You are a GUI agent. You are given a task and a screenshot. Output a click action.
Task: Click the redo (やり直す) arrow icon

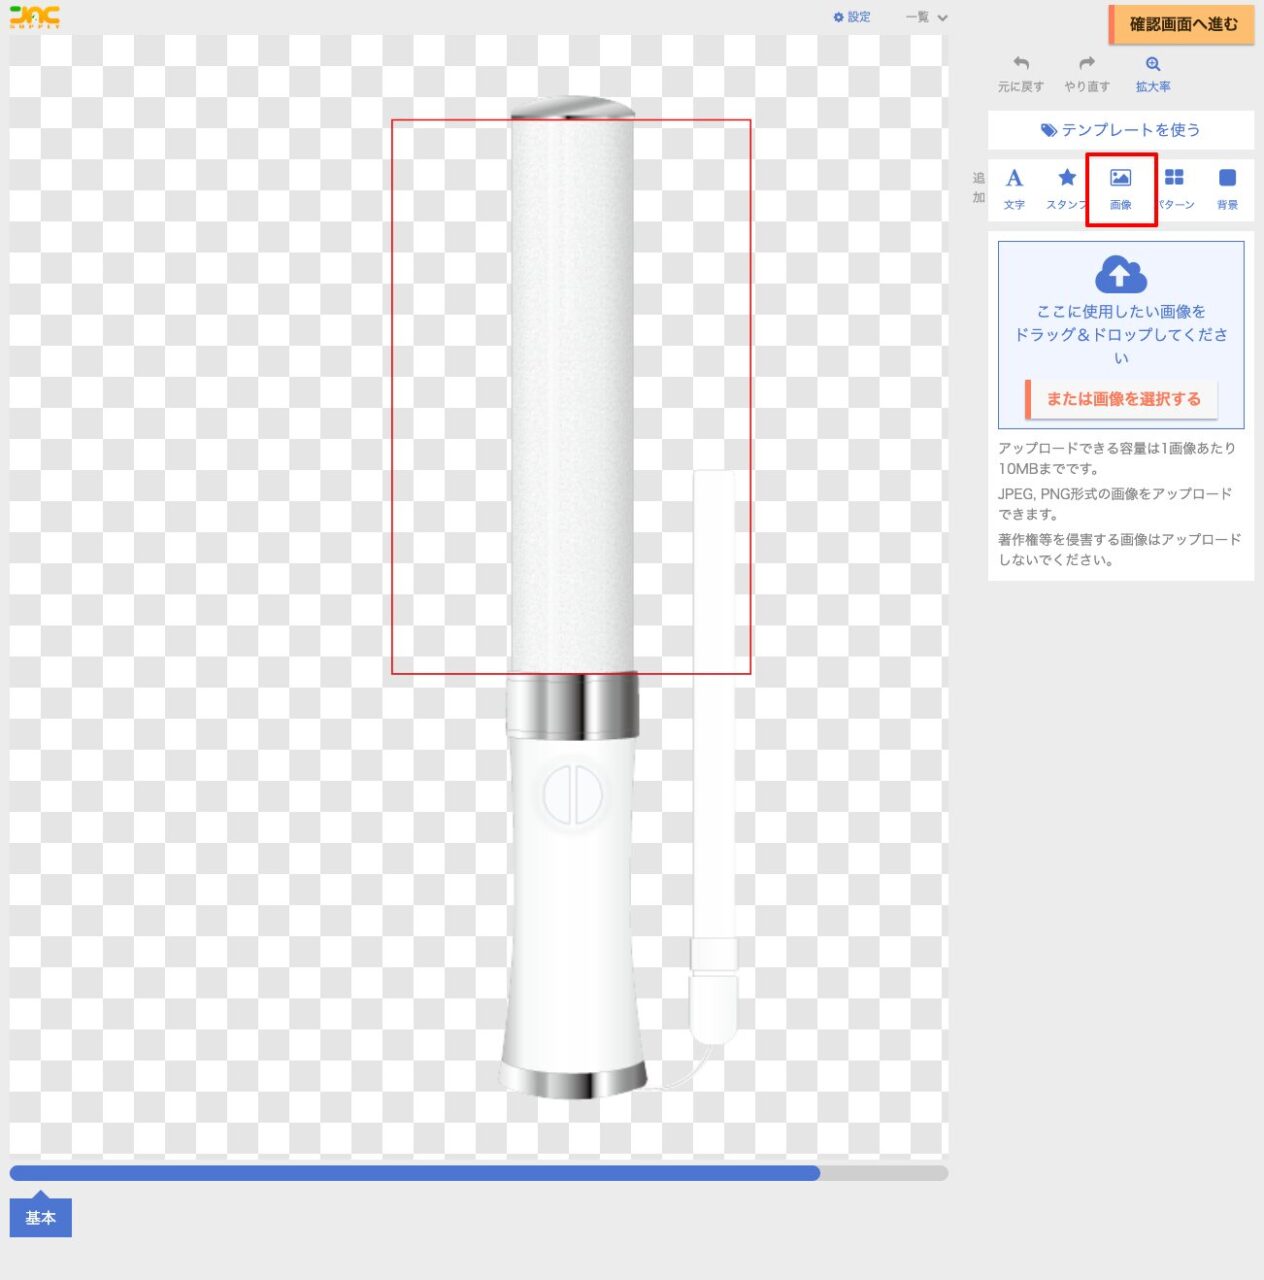(x=1086, y=64)
